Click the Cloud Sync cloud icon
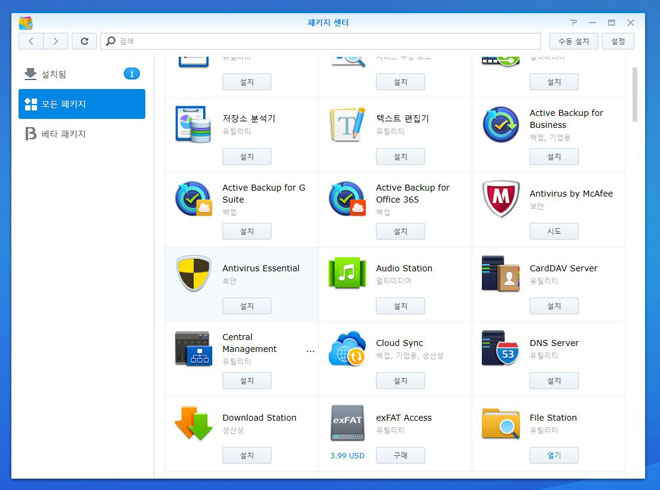660x490 pixels. tap(347, 349)
